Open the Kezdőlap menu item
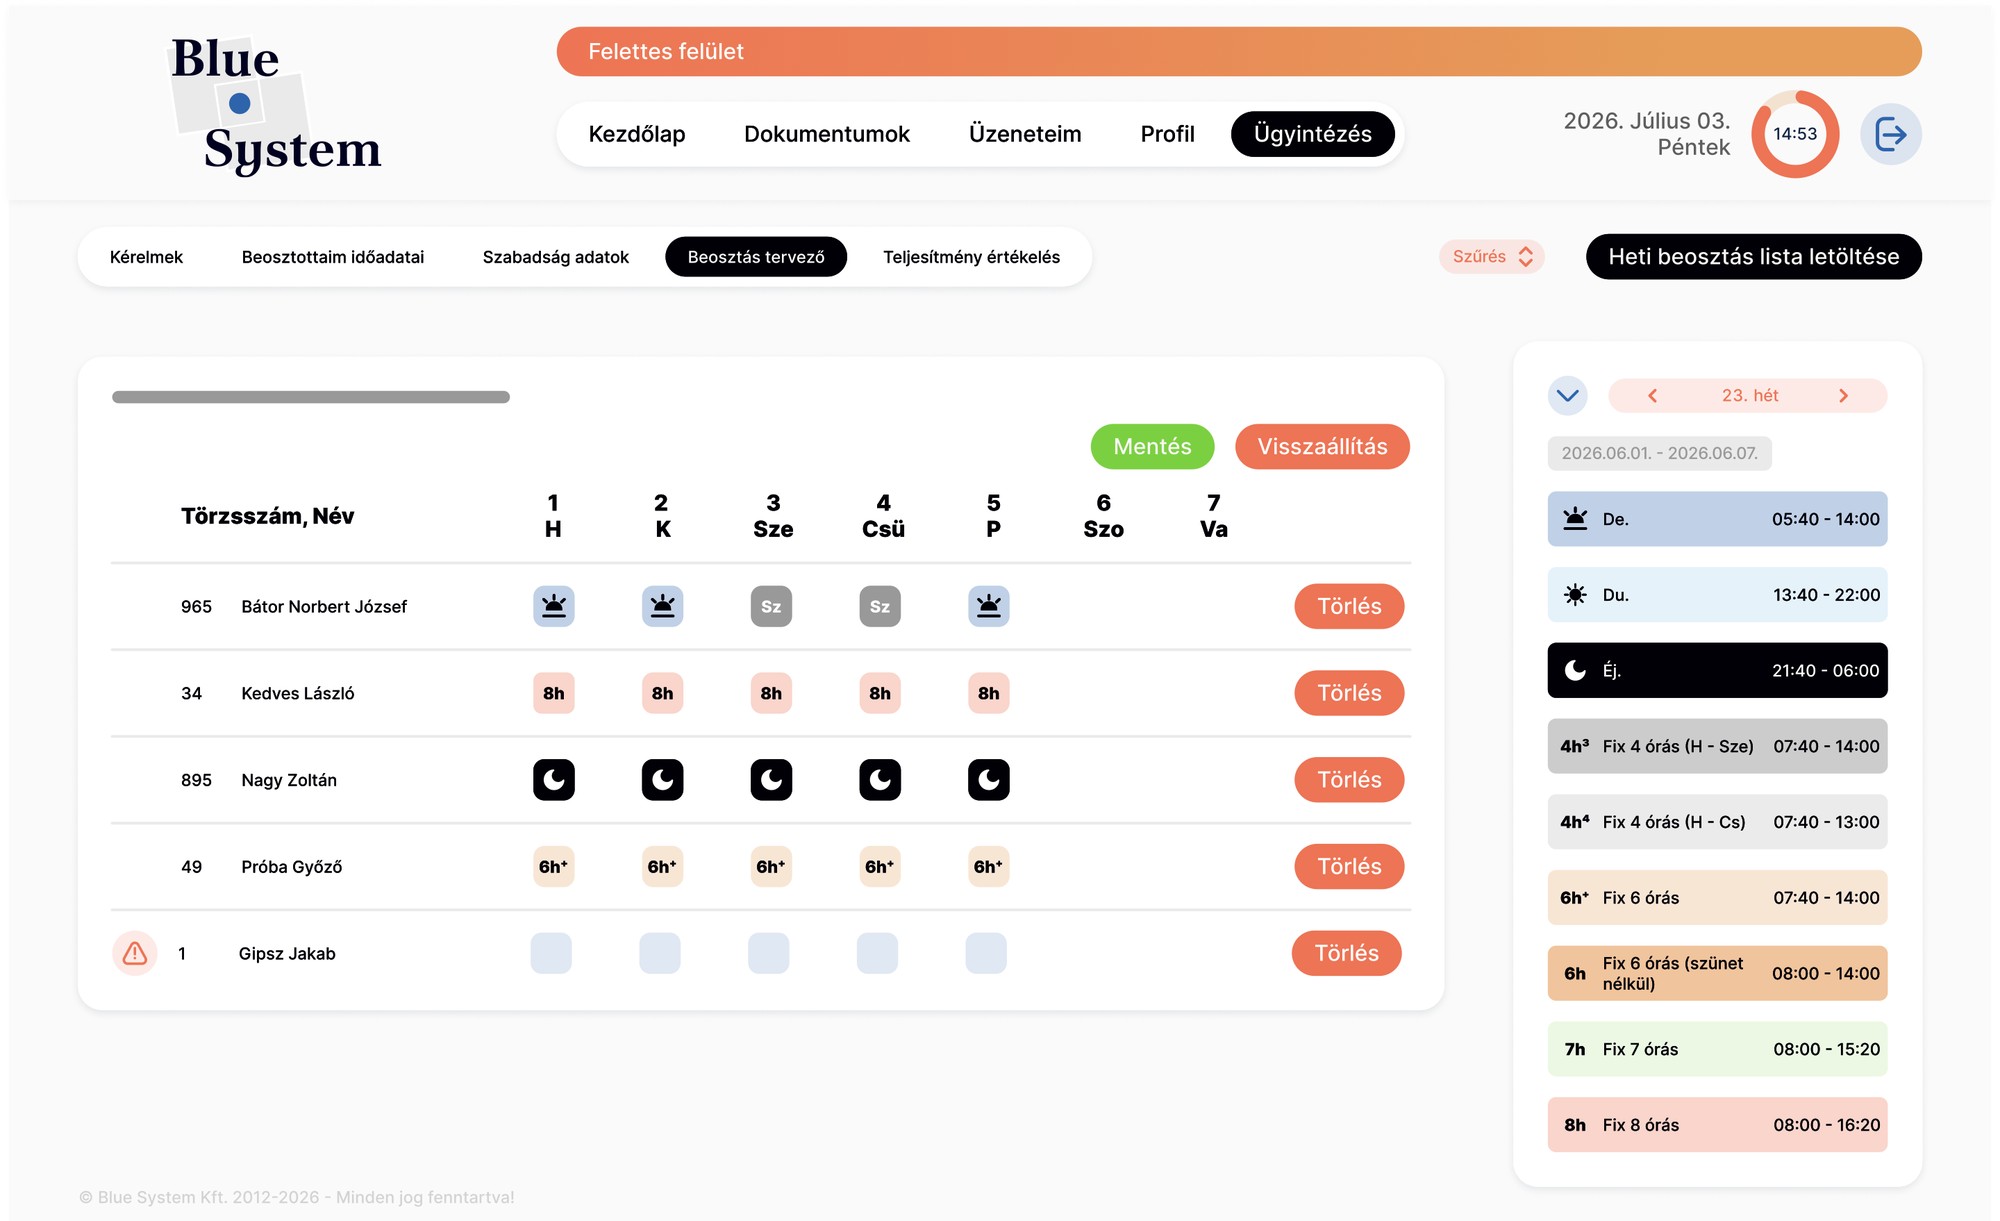Image resolution: width=2000 pixels, height=1221 pixels. click(x=637, y=134)
